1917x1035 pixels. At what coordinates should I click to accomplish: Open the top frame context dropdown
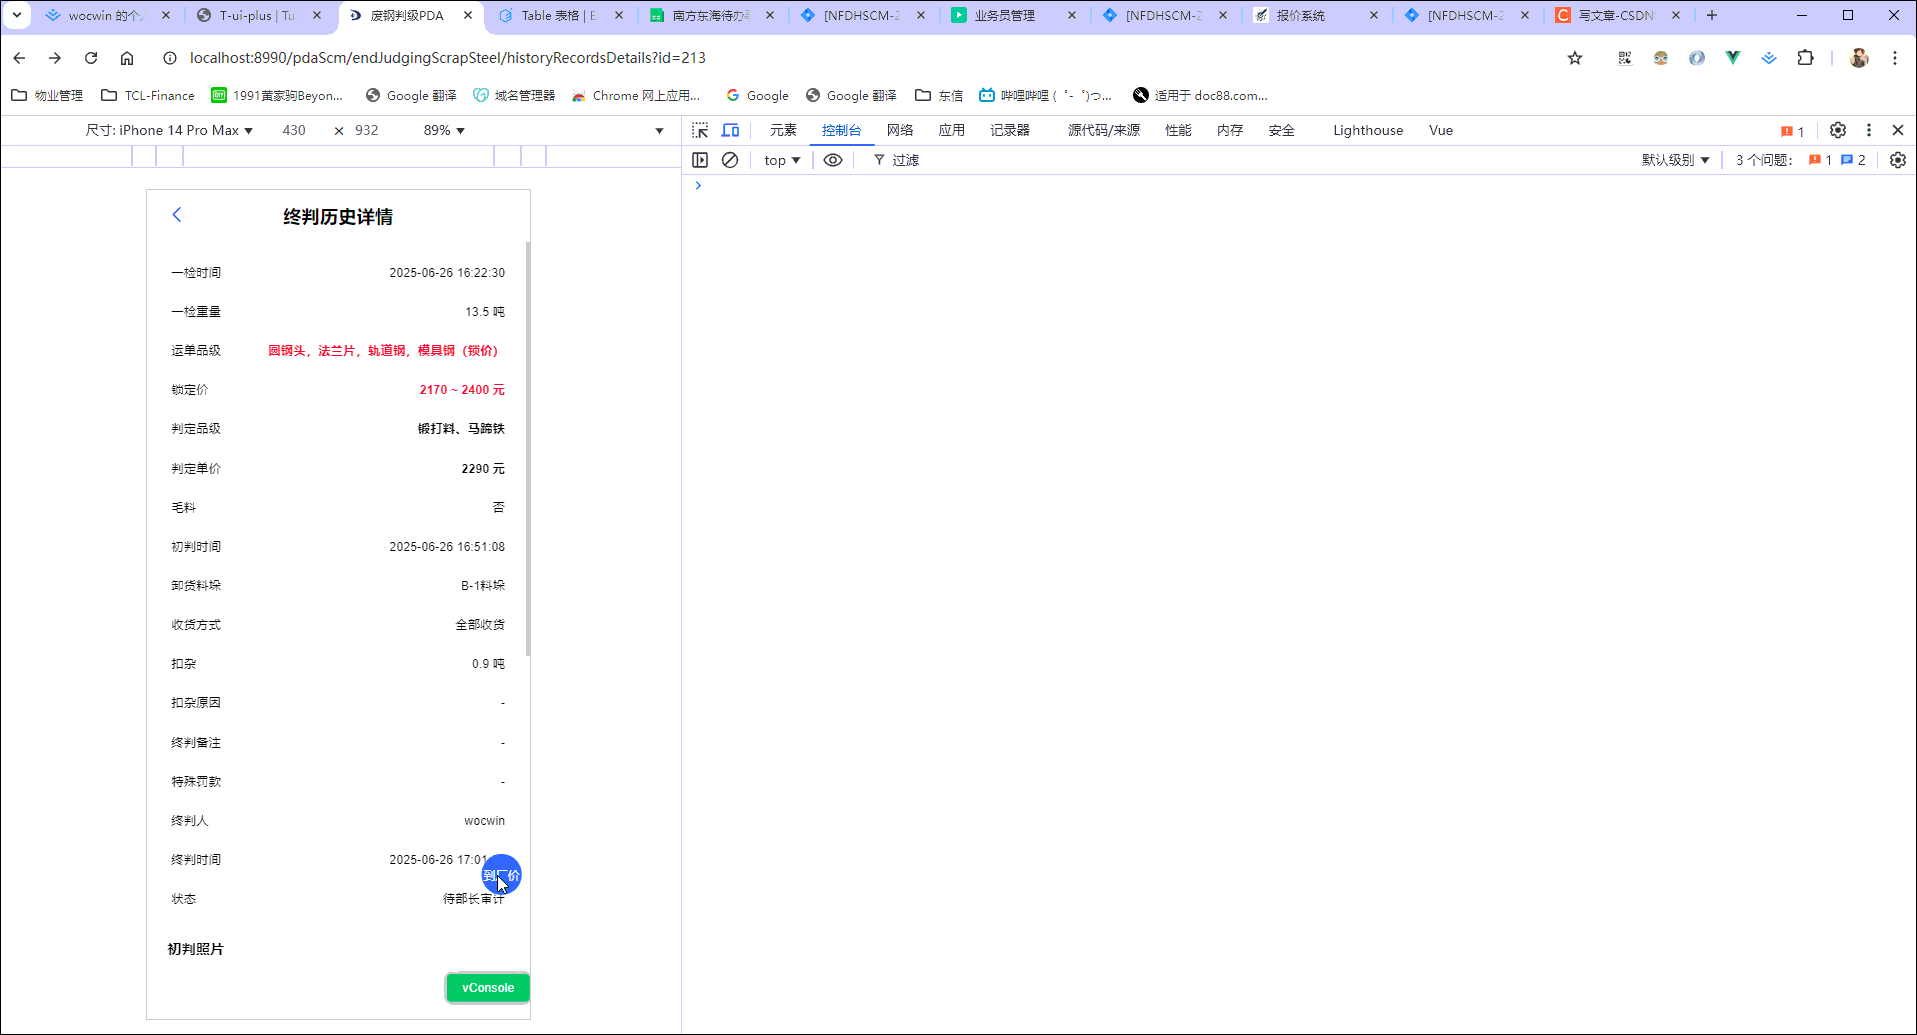[x=781, y=159]
